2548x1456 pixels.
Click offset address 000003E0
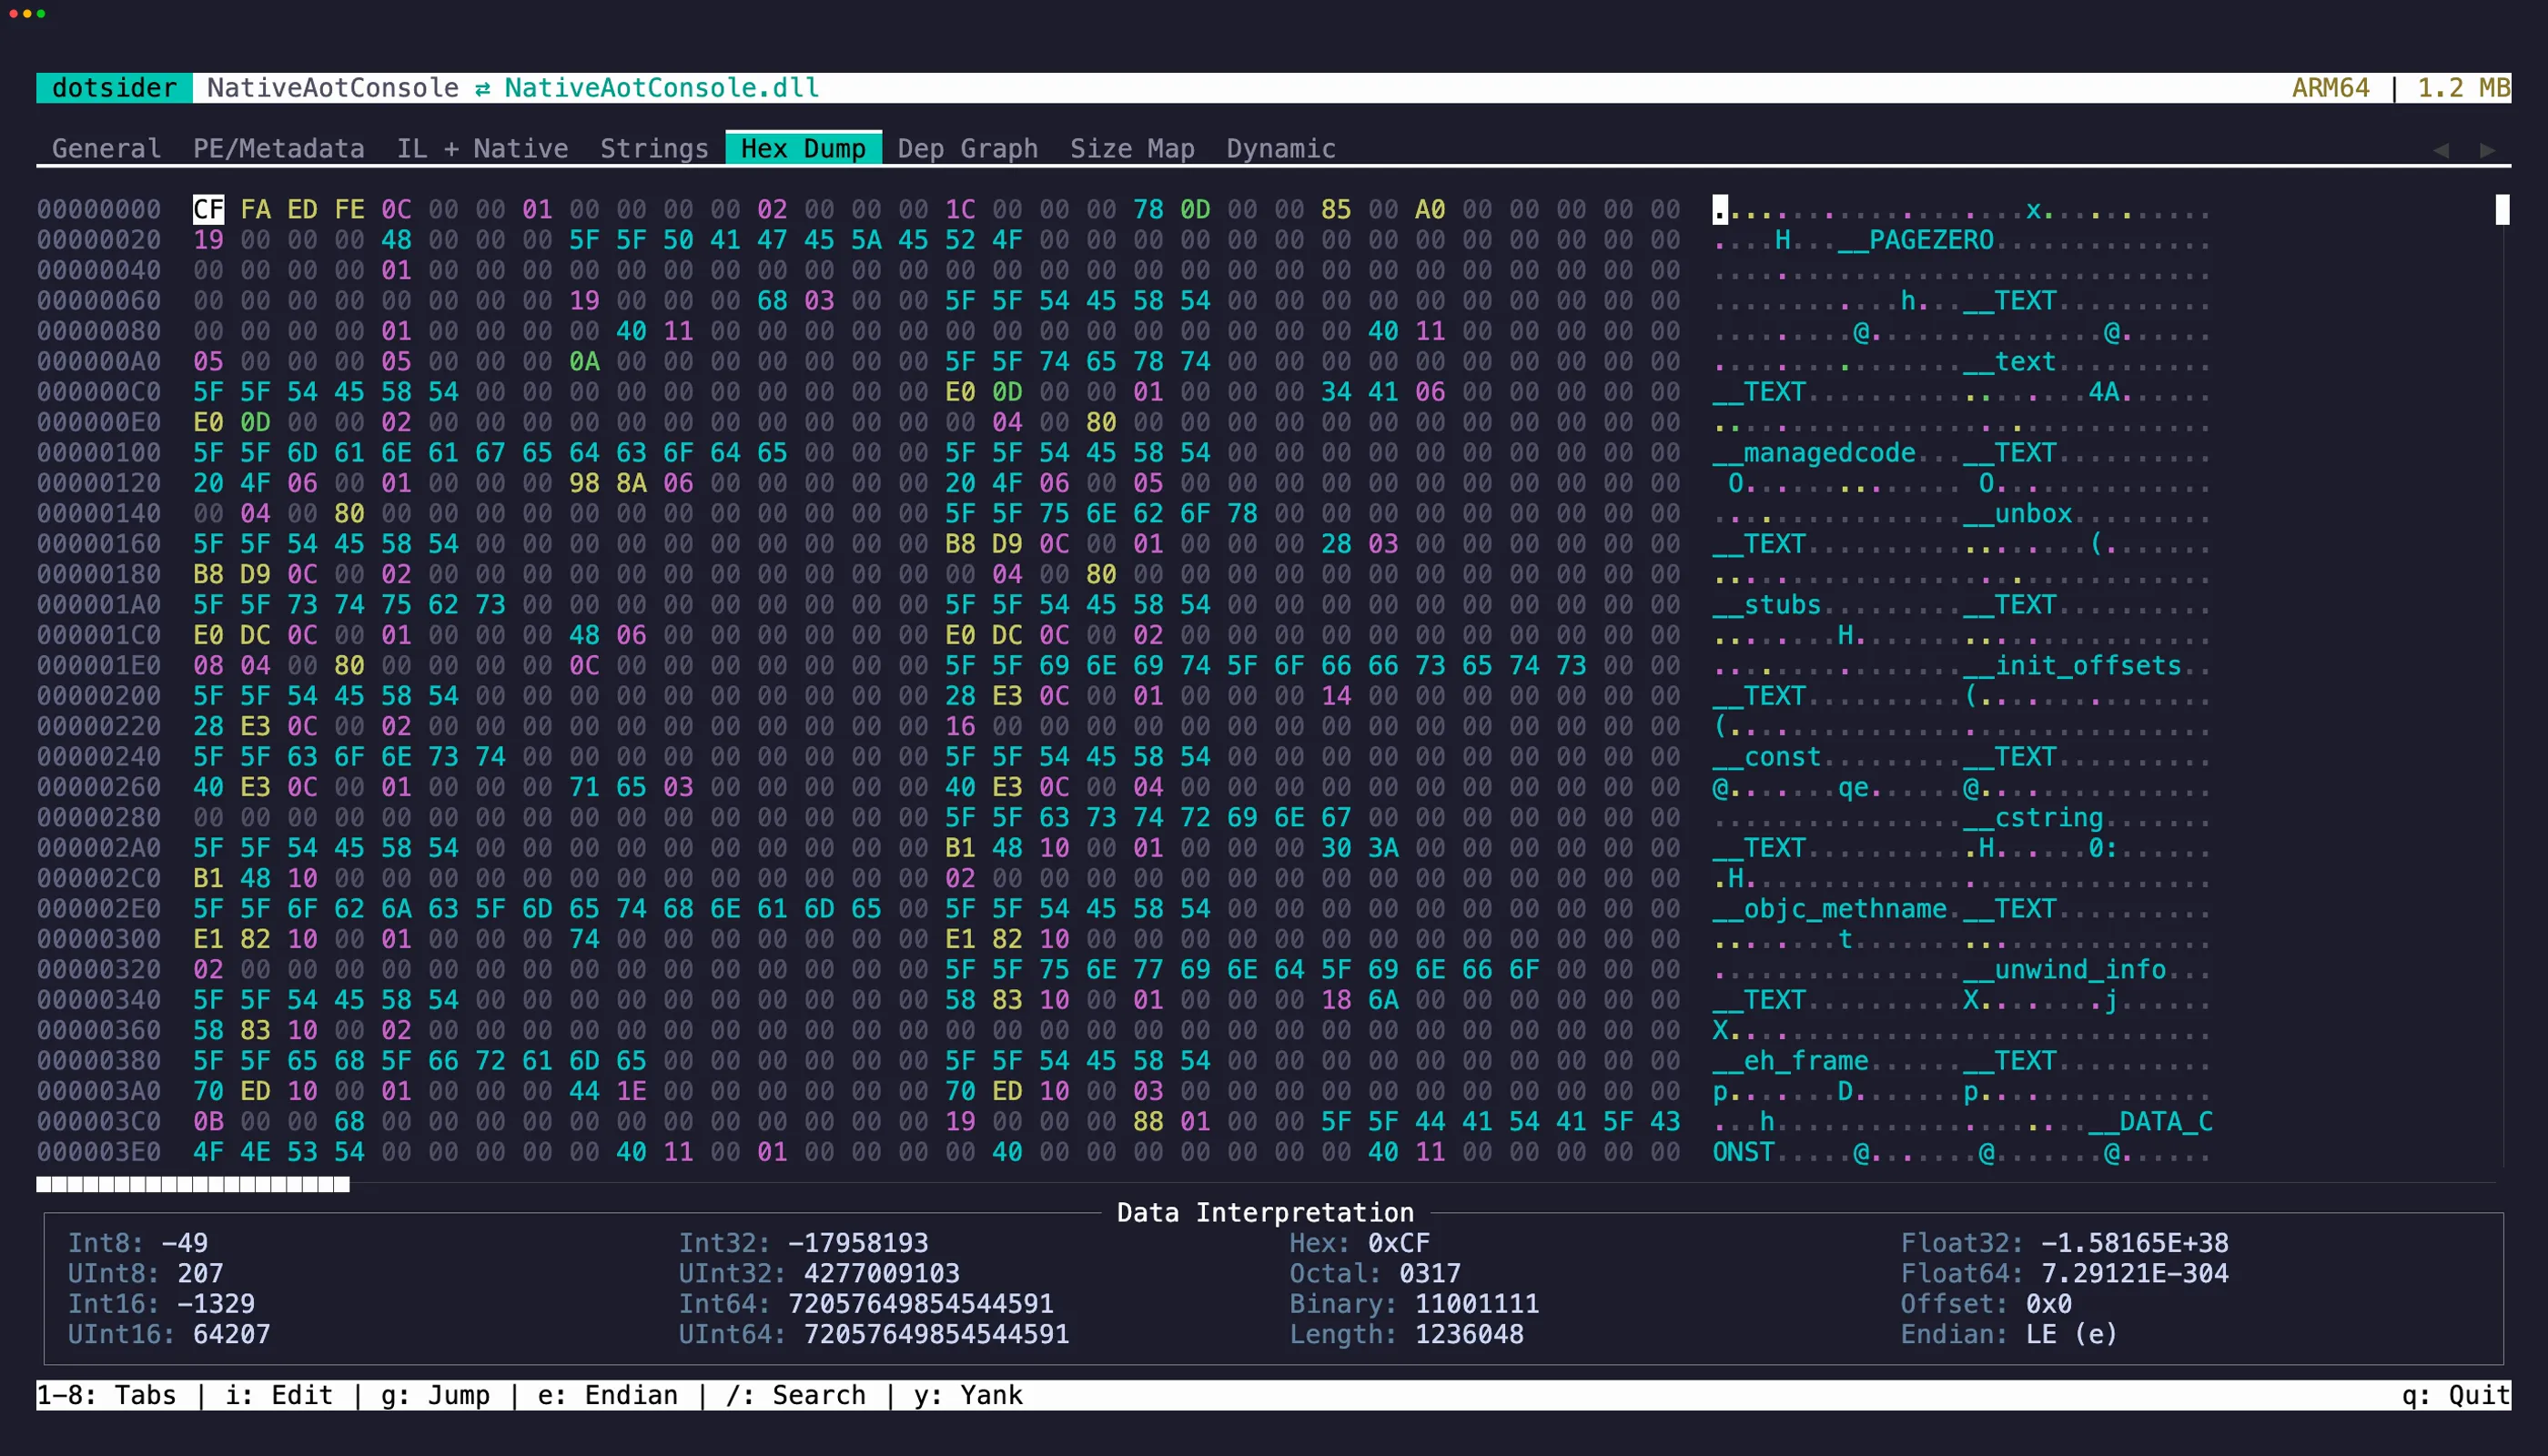pos(99,1152)
